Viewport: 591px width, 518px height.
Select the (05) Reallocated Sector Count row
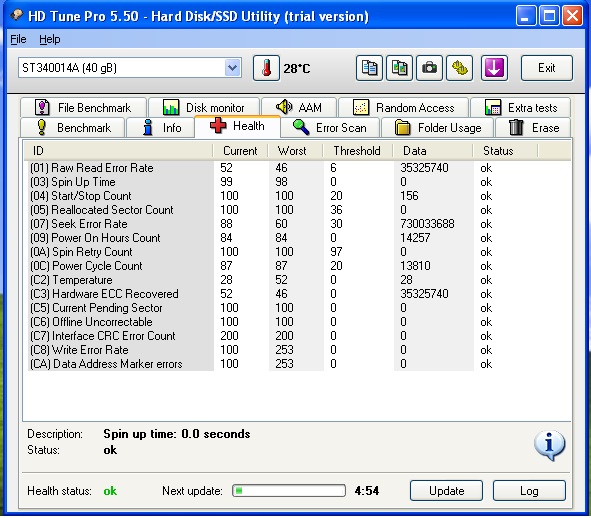[299, 210]
